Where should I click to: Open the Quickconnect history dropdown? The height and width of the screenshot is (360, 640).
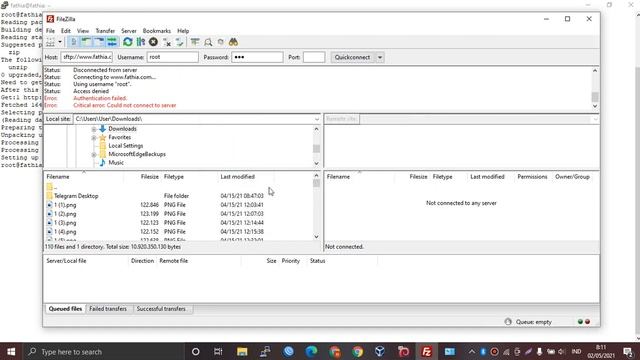coord(380,57)
